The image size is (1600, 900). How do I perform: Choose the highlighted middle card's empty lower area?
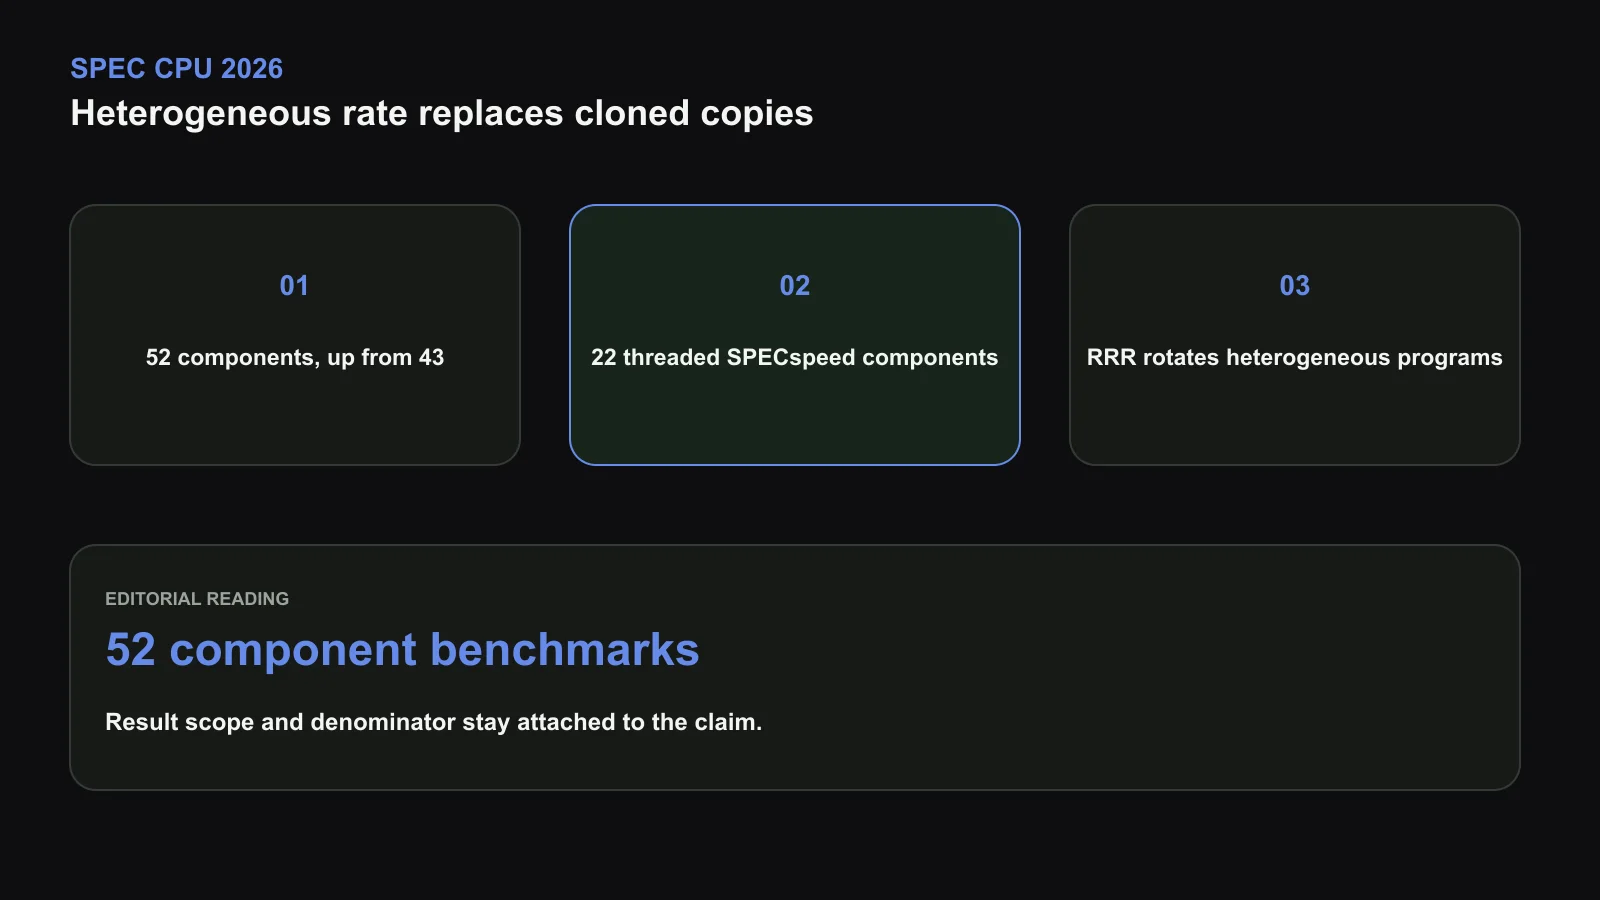coord(795,420)
